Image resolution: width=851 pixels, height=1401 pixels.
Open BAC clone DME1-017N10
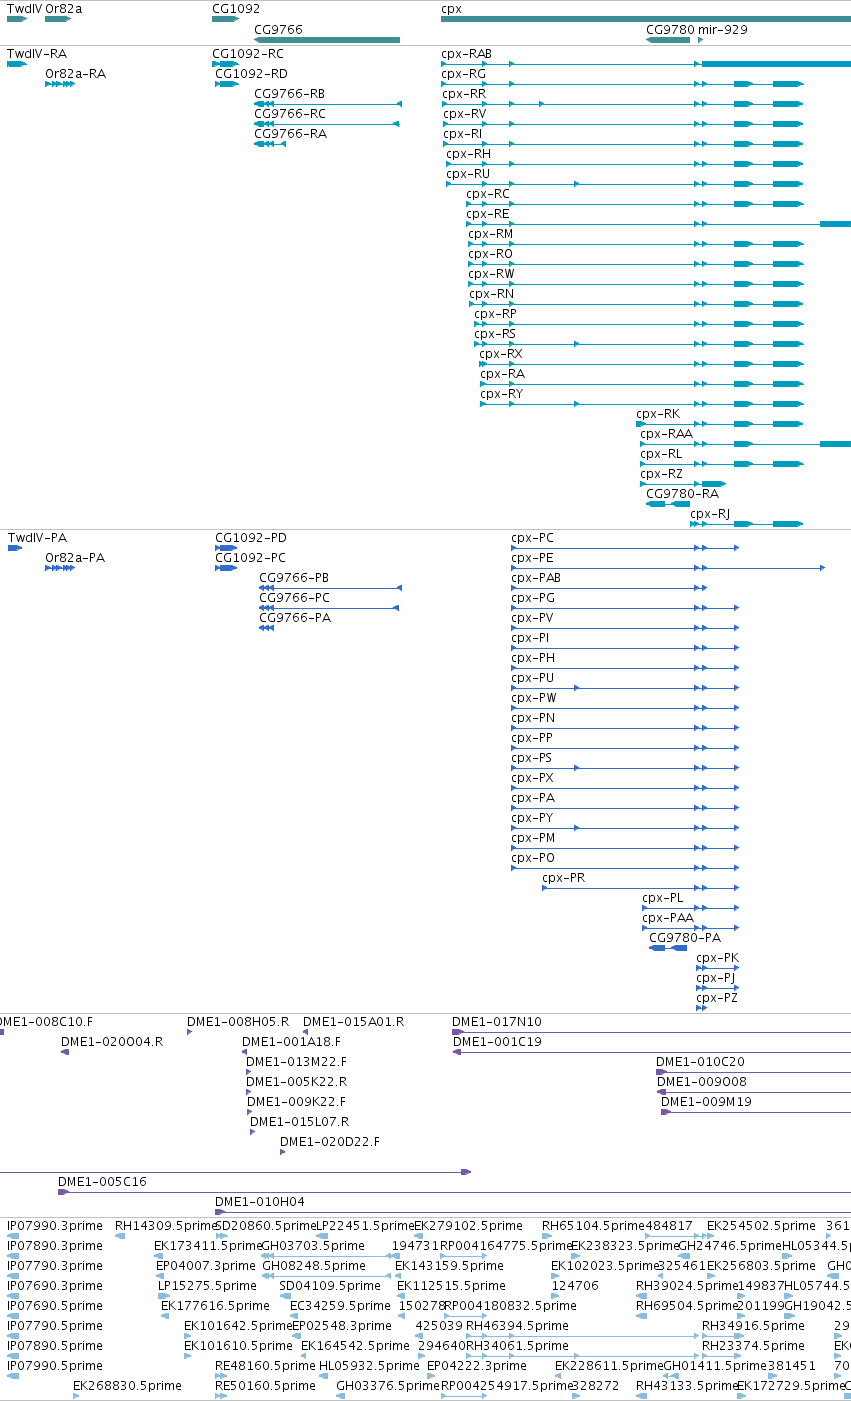pos(497,1022)
